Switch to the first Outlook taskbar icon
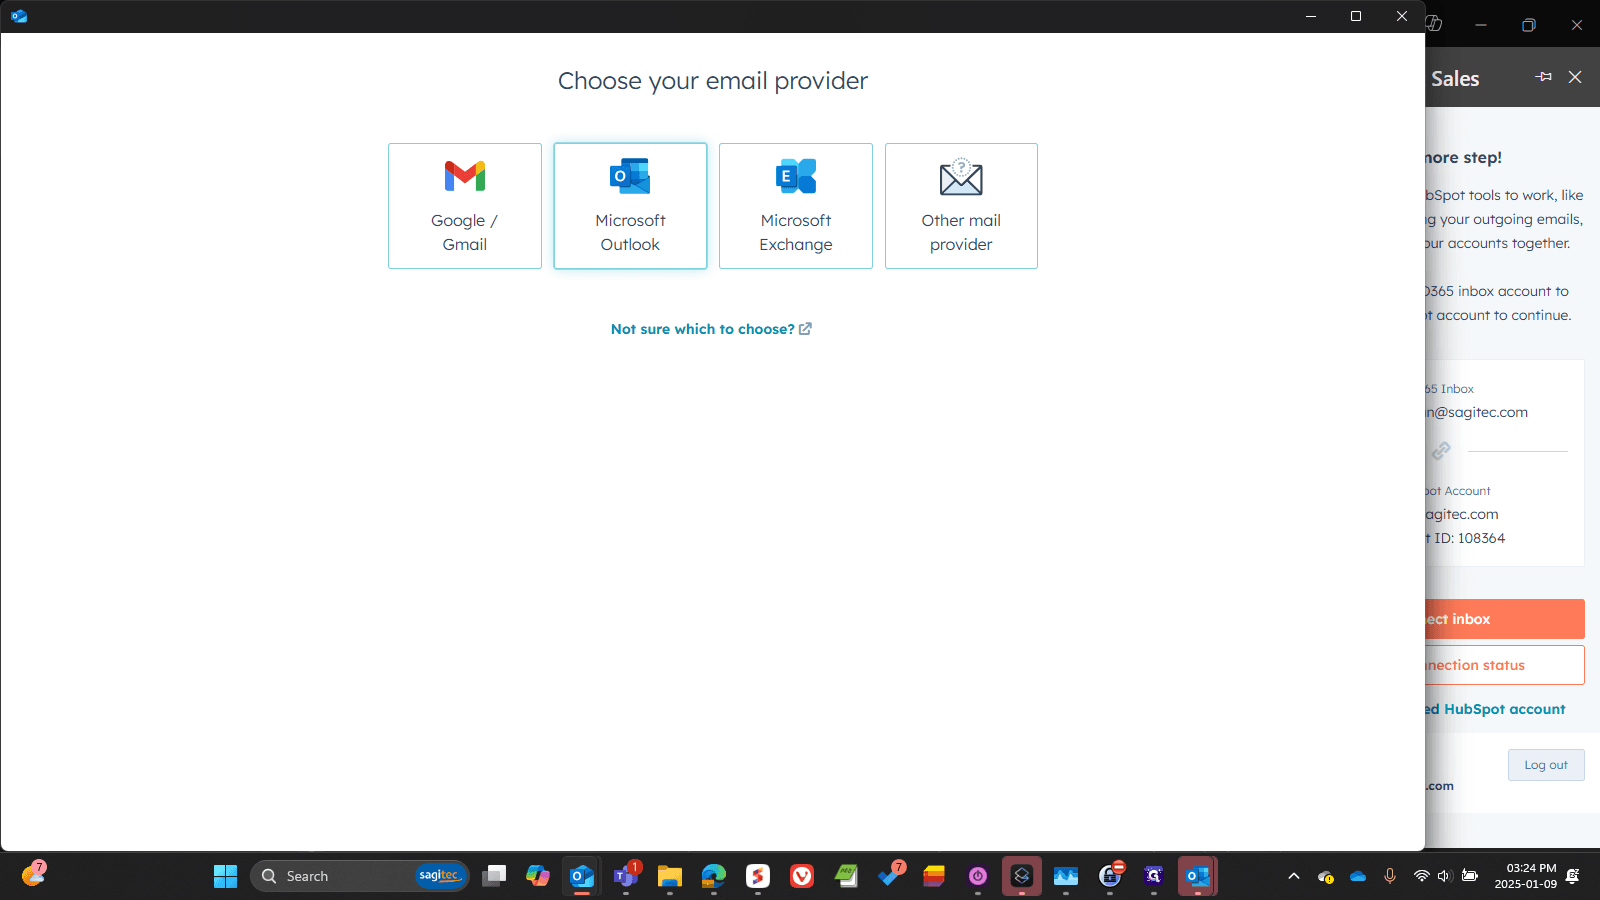1600x900 pixels. point(582,876)
